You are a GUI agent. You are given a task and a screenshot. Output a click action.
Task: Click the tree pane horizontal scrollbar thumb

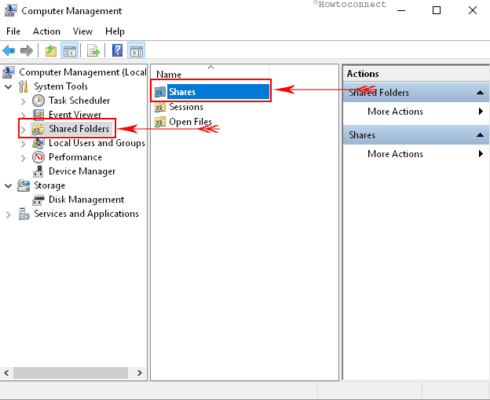[70, 373]
